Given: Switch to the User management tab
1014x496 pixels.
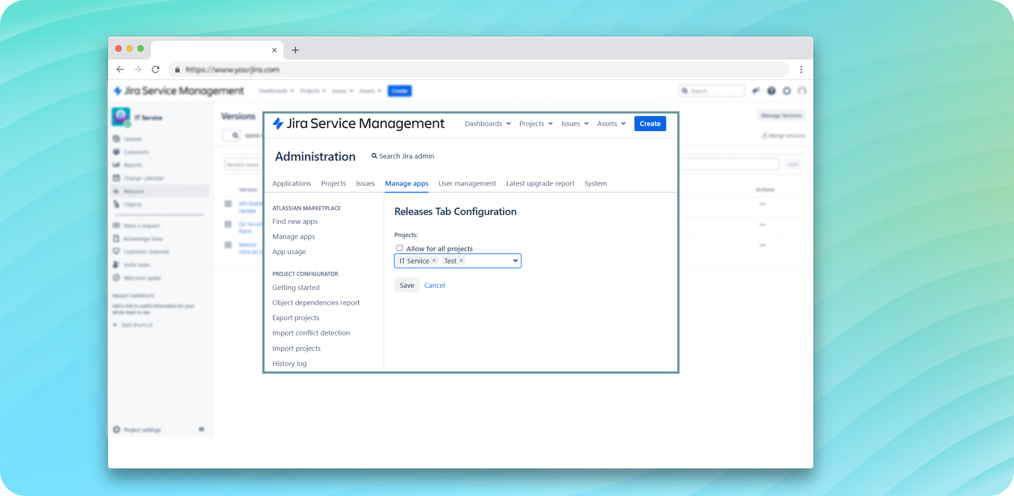Looking at the screenshot, I should tap(467, 184).
